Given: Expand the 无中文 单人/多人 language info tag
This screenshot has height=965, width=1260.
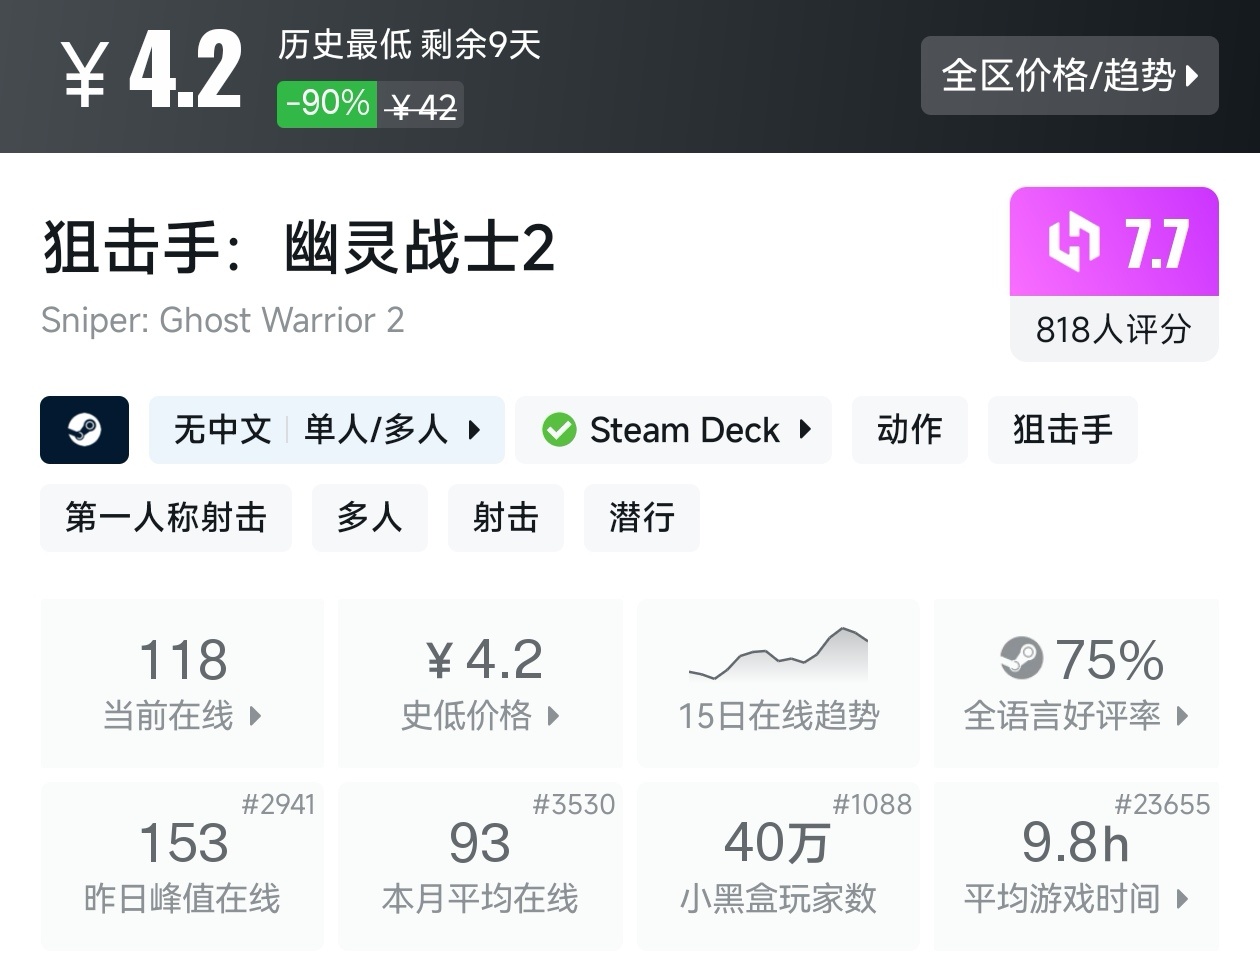Looking at the screenshot, I should coord(326,430).
